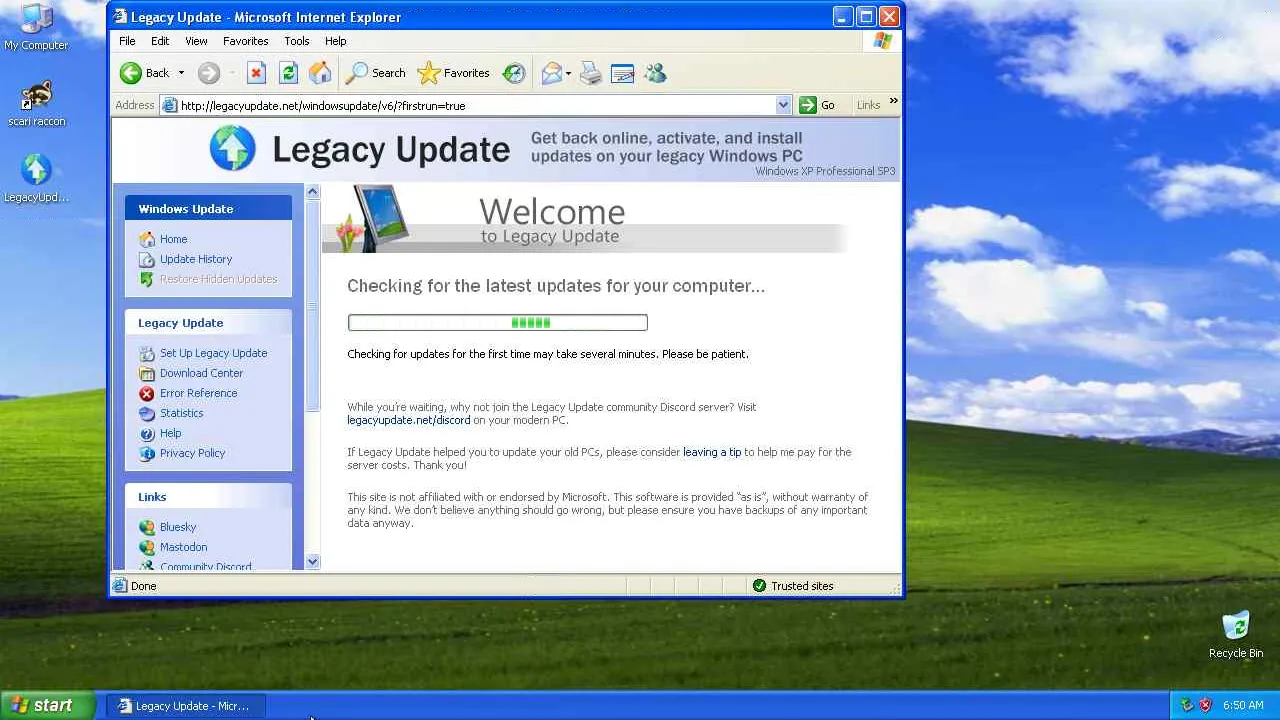Image resolution: width=1280 pixels, height=720 pixels.
Task: Go to the browser Home page icon
Action: 320,73
